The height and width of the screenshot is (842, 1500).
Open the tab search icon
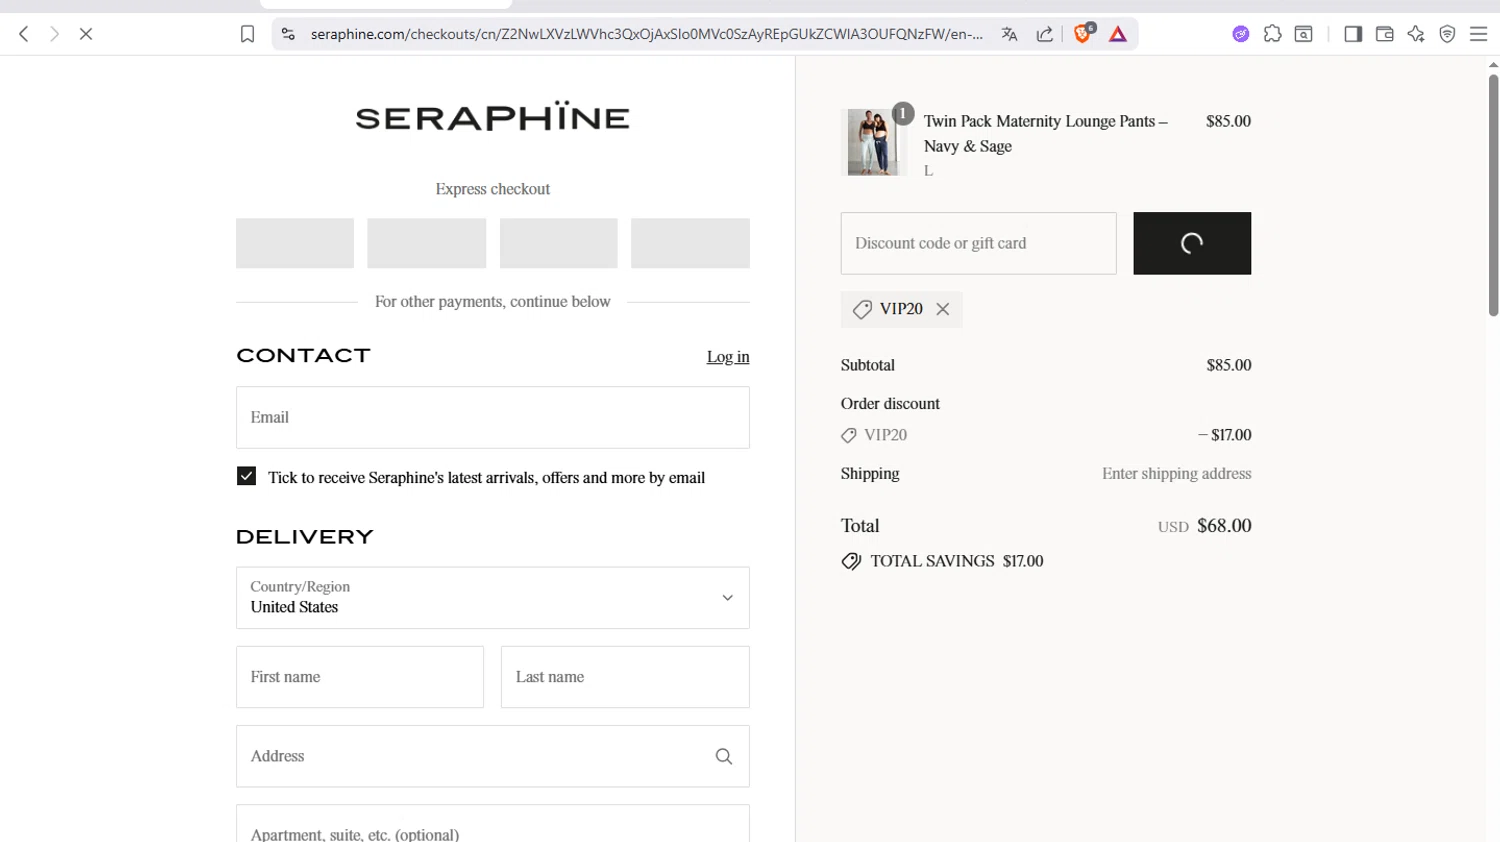coord(1304,34)
